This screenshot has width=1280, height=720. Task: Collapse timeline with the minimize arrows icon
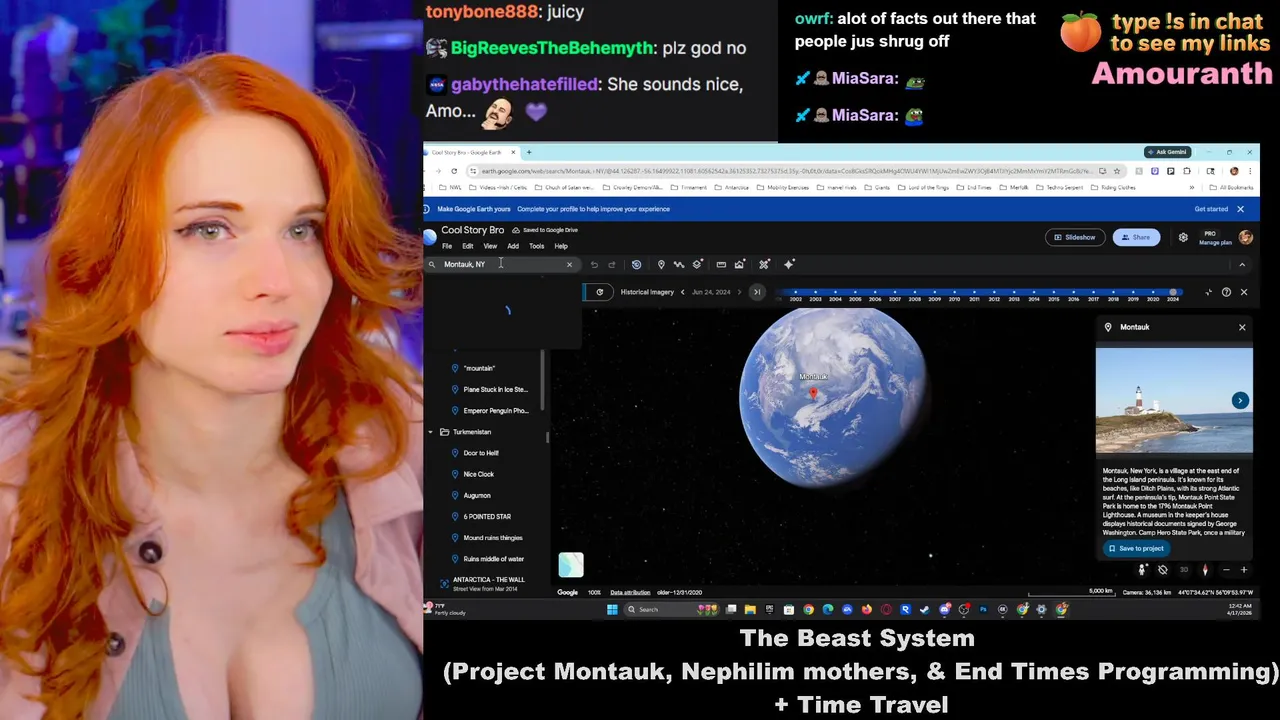click(x=1208, y=292)
